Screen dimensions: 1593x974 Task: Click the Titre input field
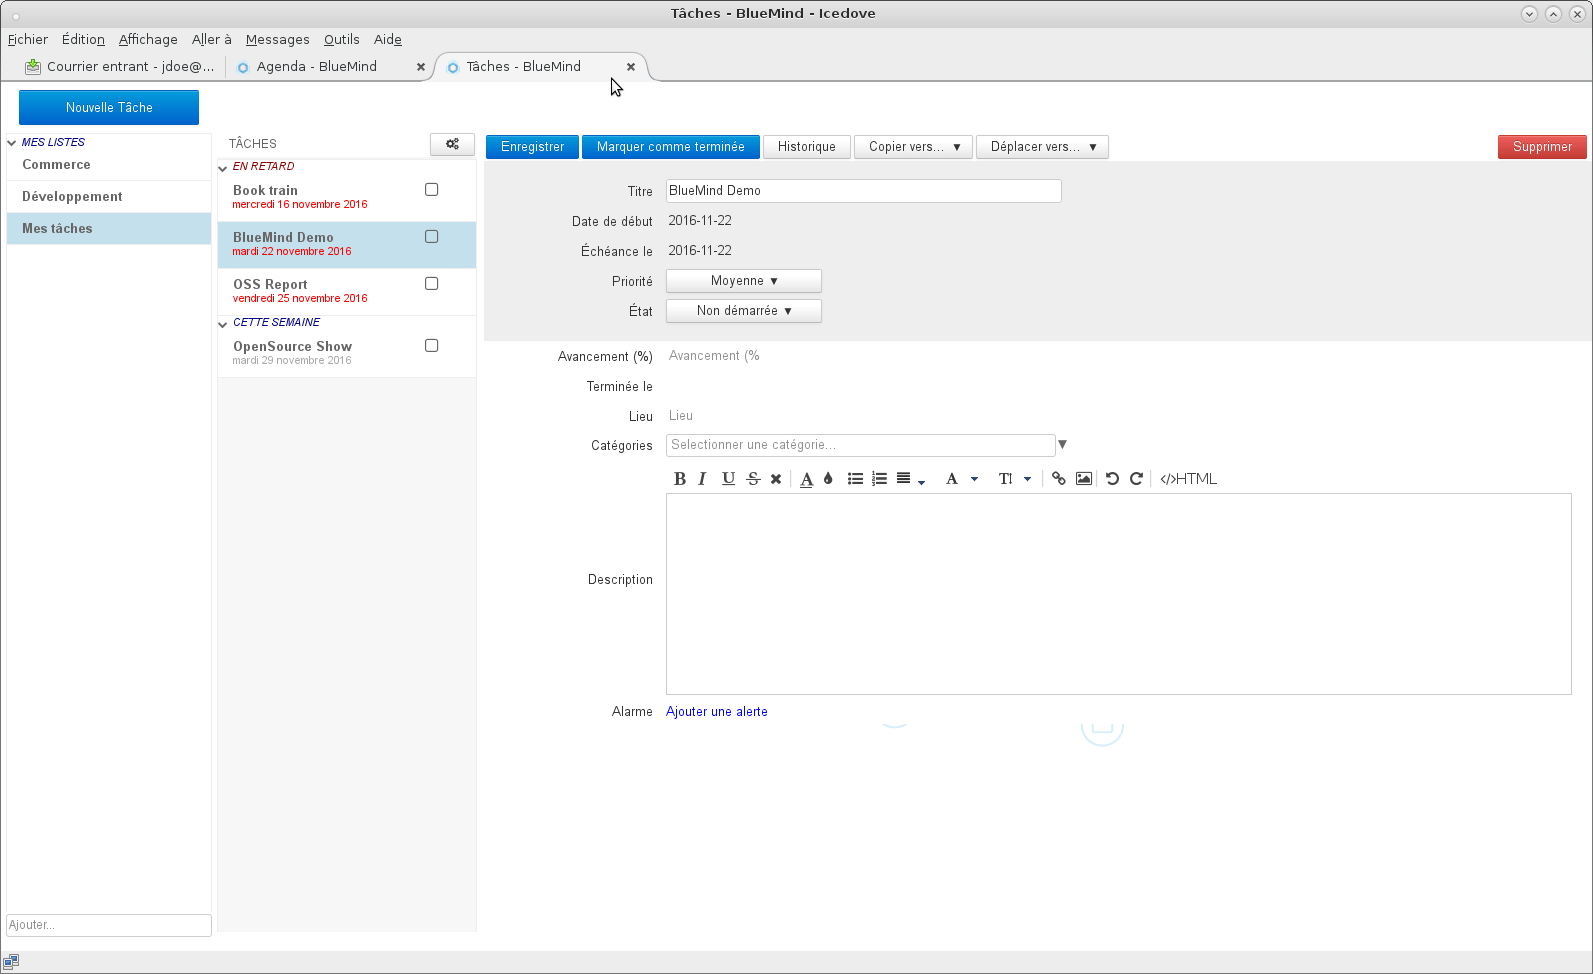[x=862, y=191]
